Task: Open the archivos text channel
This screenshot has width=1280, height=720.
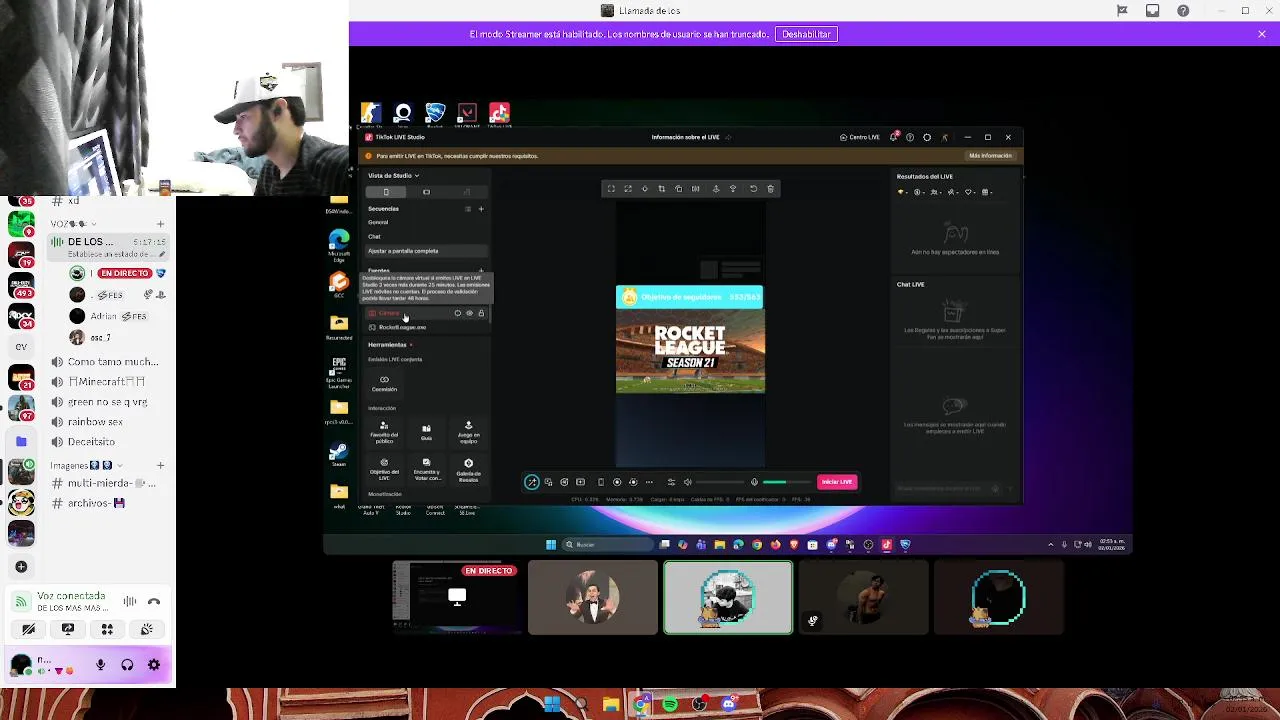Action: coord(108,503)
